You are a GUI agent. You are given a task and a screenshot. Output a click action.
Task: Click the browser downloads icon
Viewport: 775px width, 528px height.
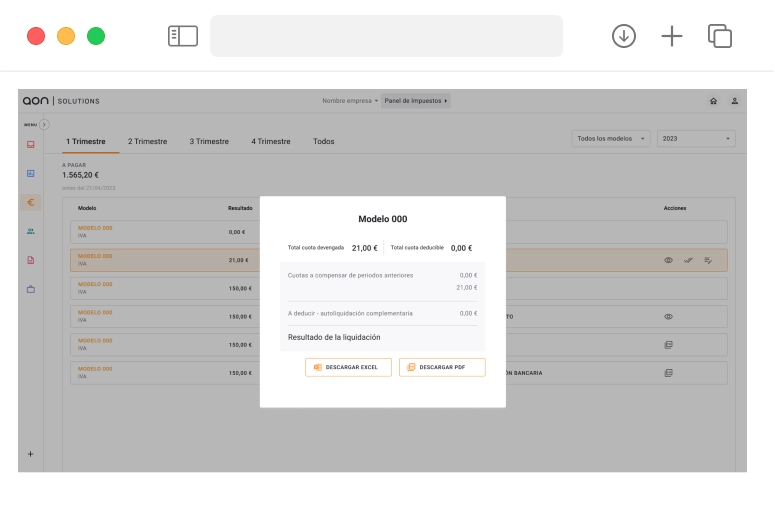(624, 36)
